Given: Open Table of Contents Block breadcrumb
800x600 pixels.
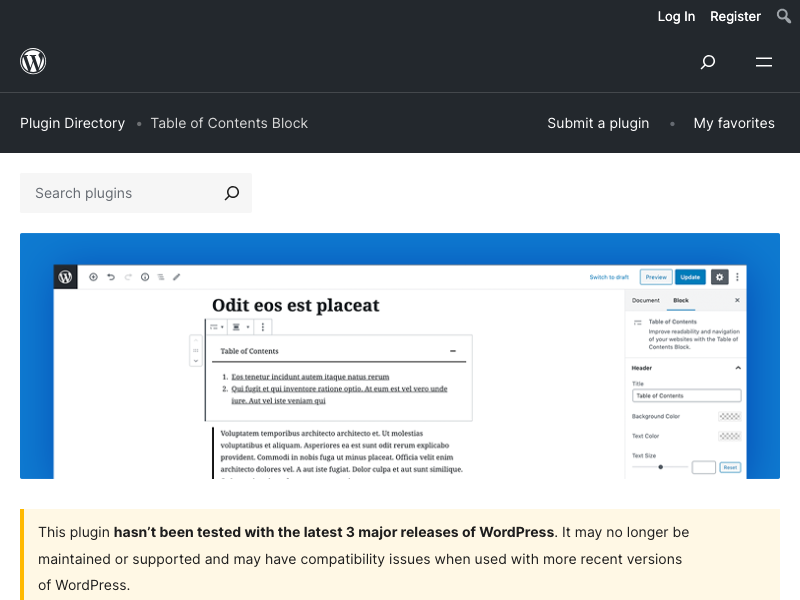Looking at the screenshot, I should pos(229,123).
